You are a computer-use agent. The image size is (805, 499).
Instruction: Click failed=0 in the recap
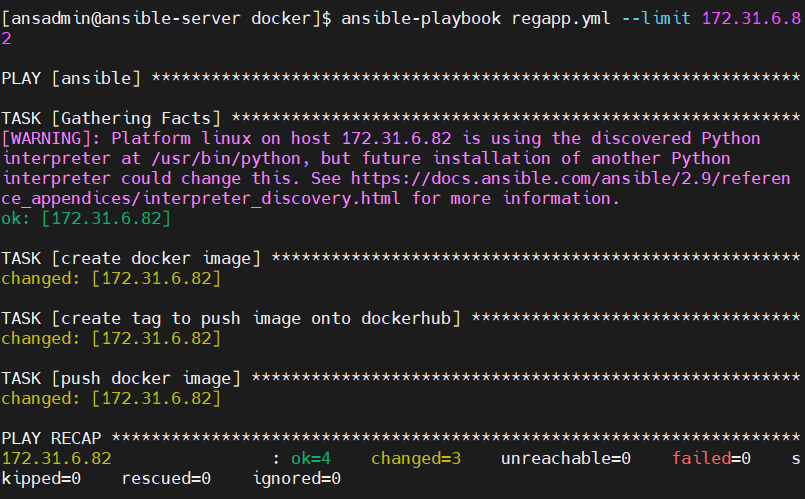point(712,458)
